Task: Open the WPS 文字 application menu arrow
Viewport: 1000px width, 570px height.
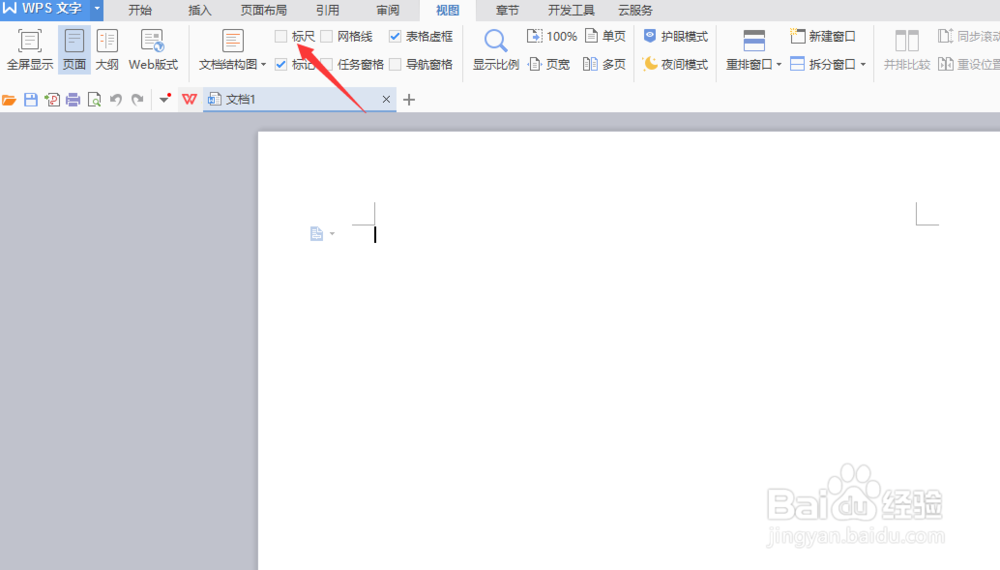Action: pos(97,9)
